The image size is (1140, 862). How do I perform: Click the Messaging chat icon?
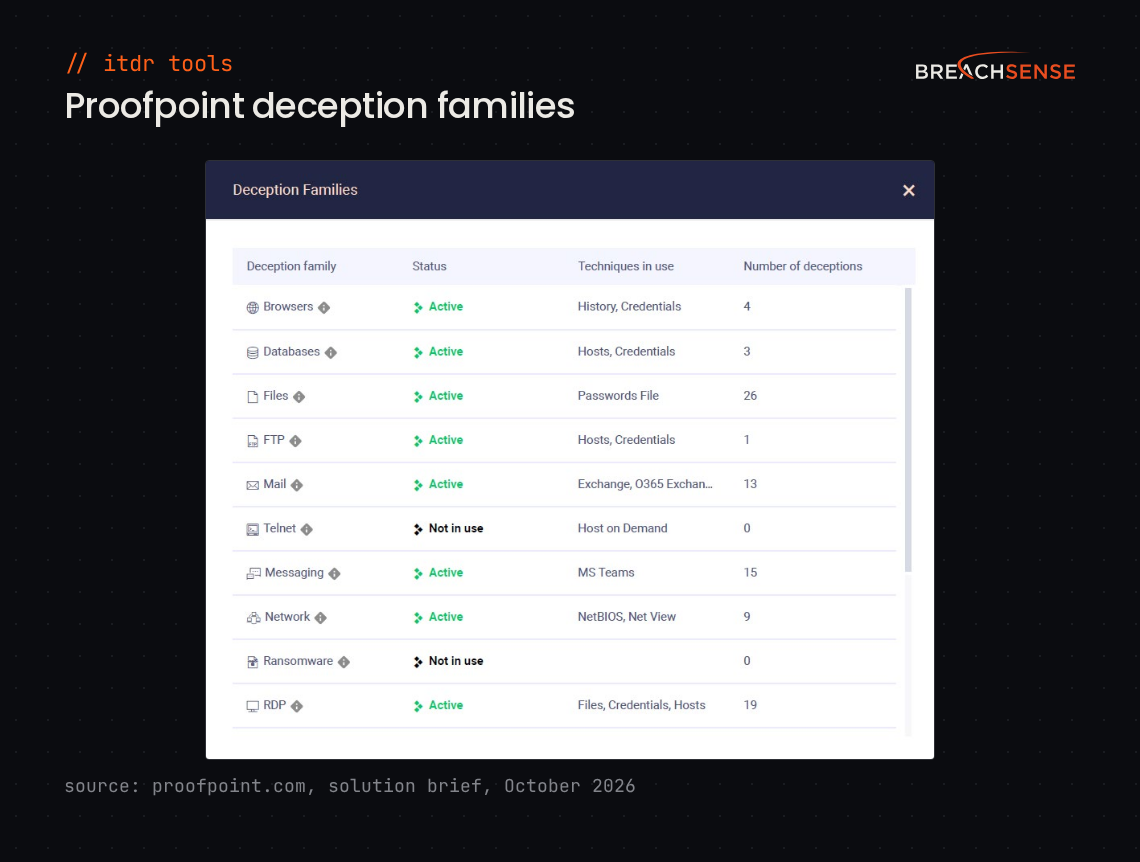coord(253,573)
